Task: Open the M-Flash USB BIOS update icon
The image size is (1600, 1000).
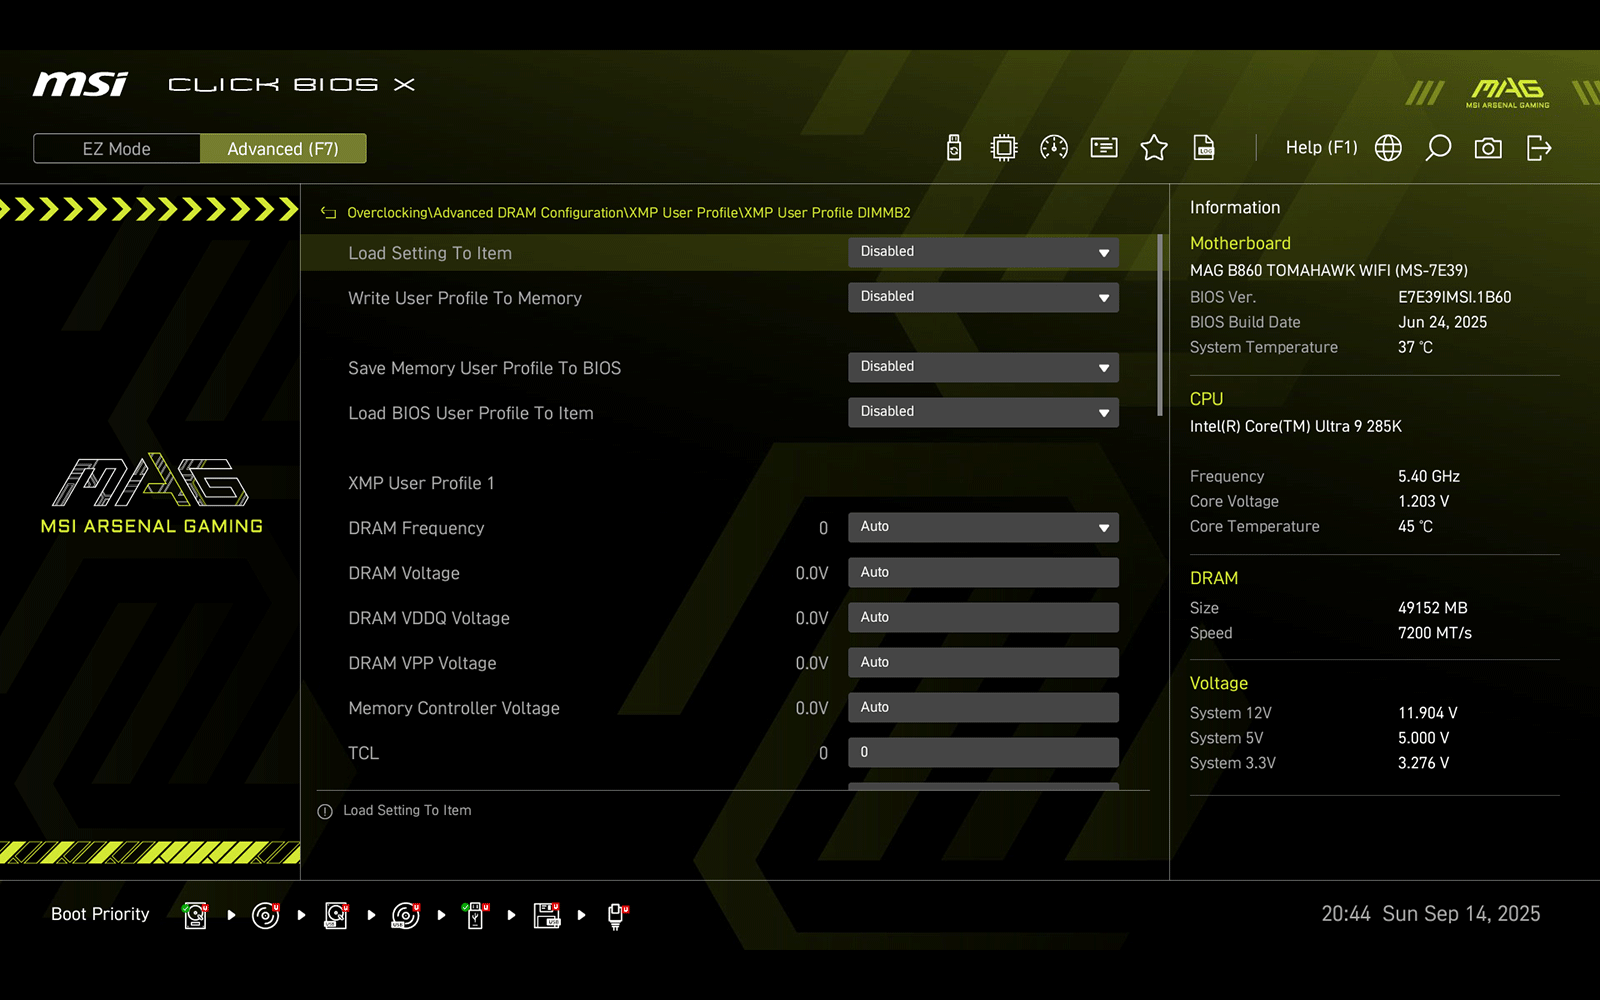Action: pos(954,148)
